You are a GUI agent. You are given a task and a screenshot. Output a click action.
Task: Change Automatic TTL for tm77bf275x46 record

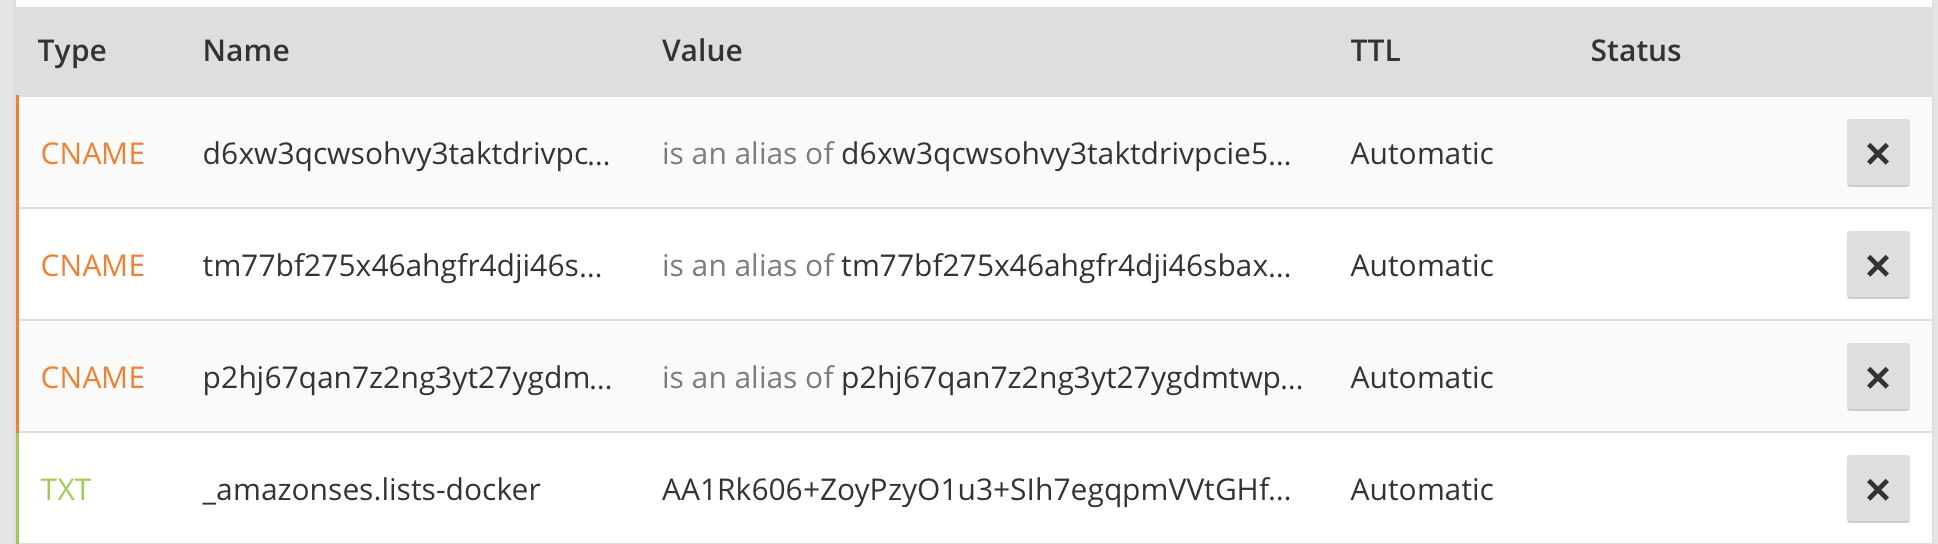(1421, 266)
